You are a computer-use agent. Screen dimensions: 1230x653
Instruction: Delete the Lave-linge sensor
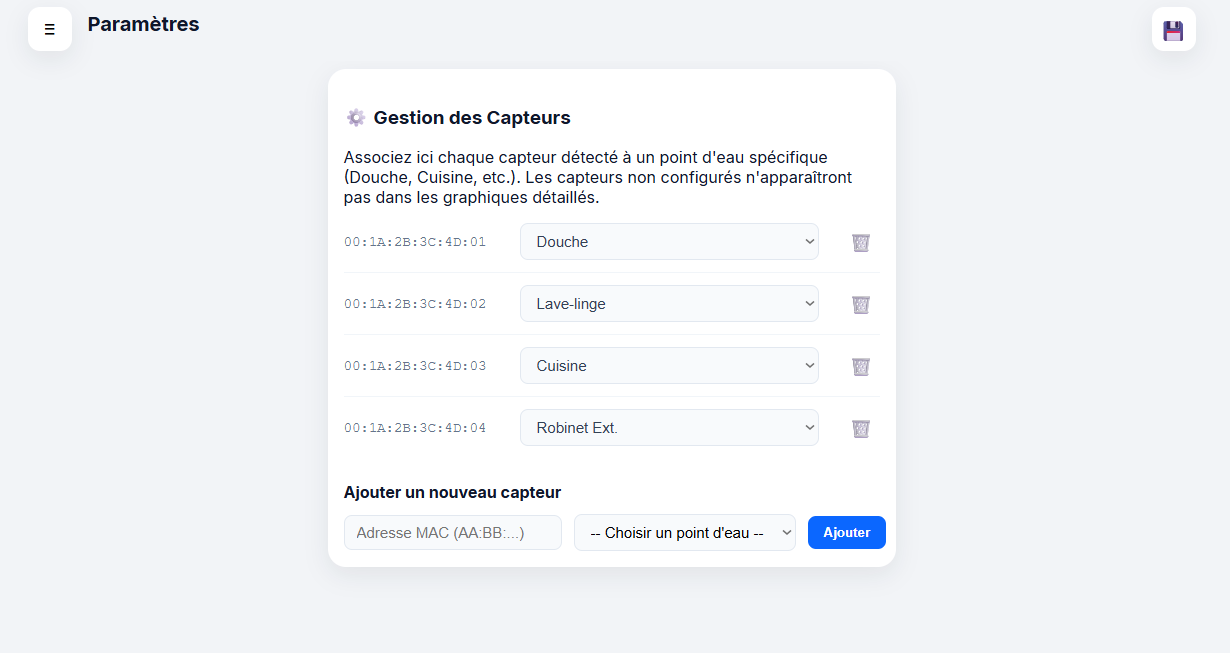(x=860, y=304)
